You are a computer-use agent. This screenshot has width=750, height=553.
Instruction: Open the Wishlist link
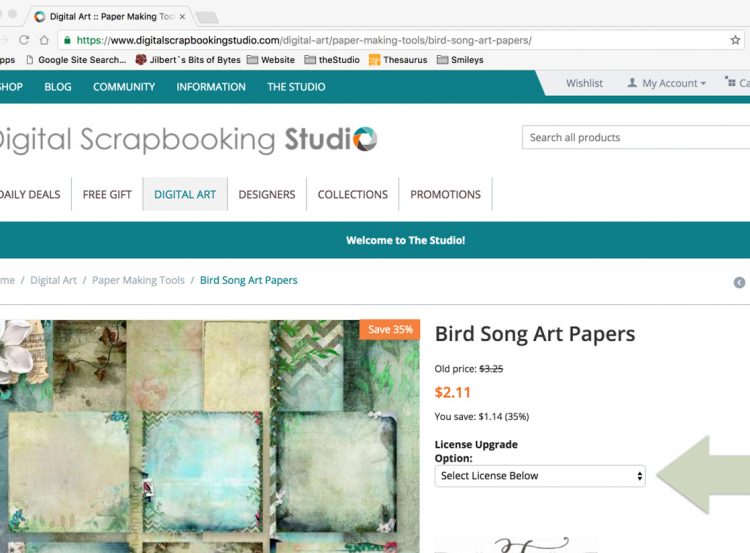(584, 83)
